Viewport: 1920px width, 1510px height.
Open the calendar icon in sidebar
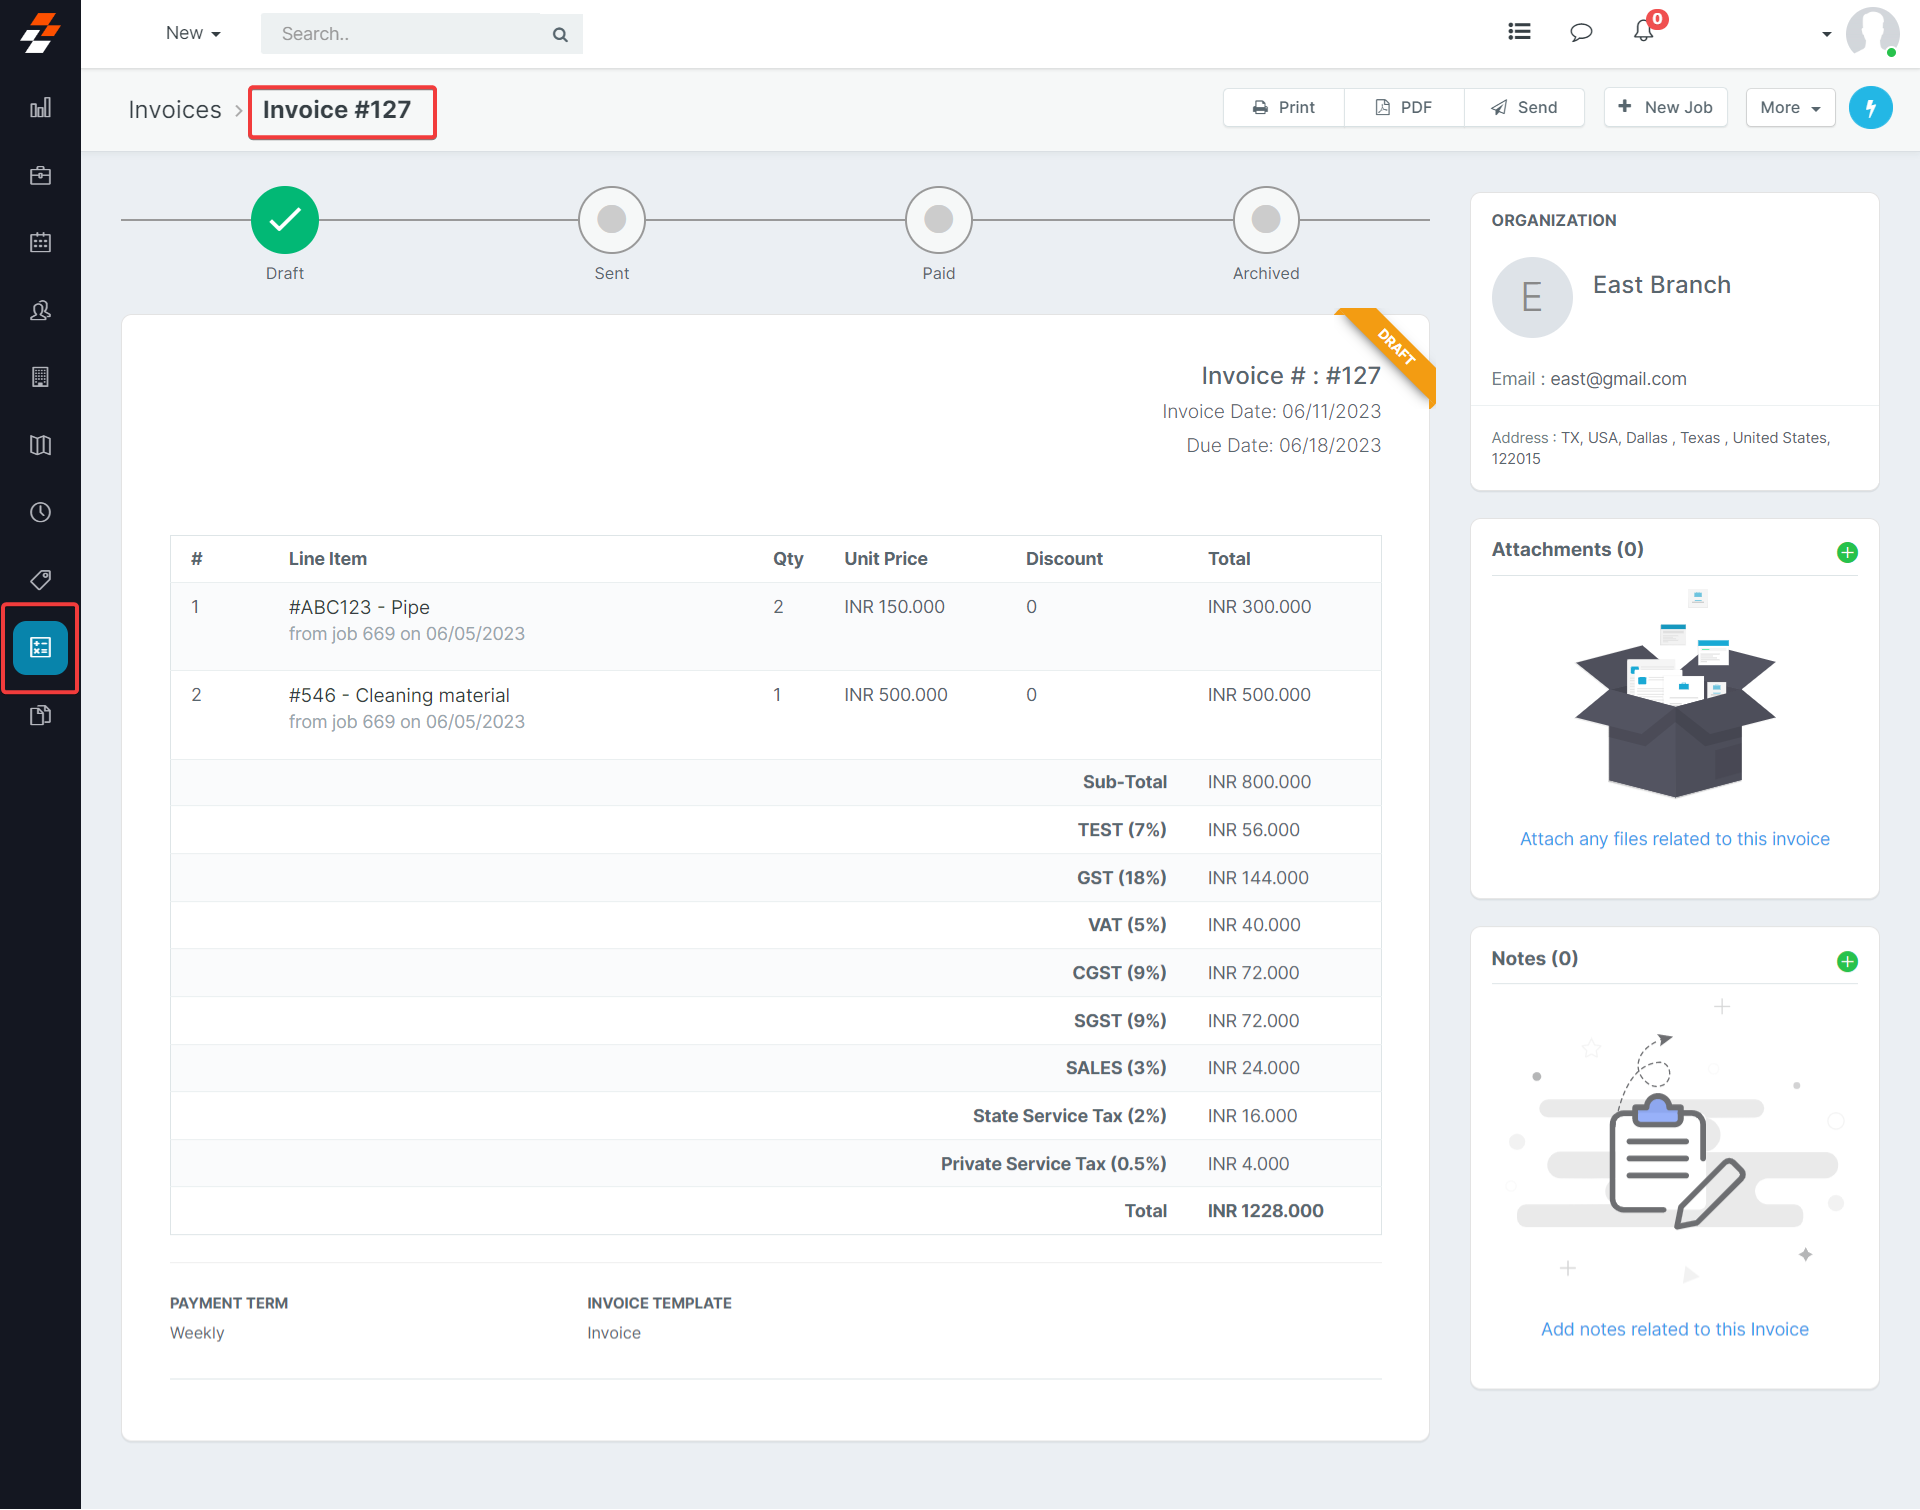[40, 243]
